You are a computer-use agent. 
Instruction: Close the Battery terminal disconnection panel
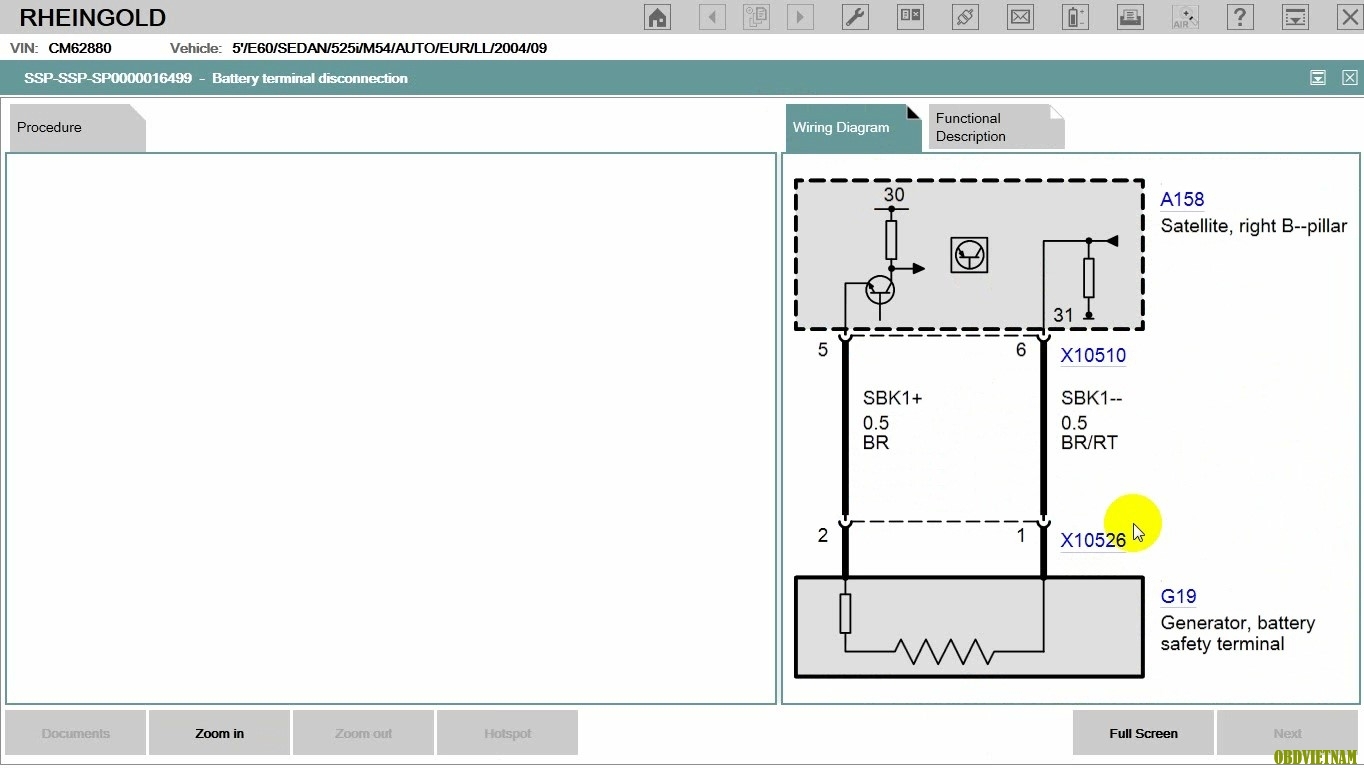point(1350,78)
